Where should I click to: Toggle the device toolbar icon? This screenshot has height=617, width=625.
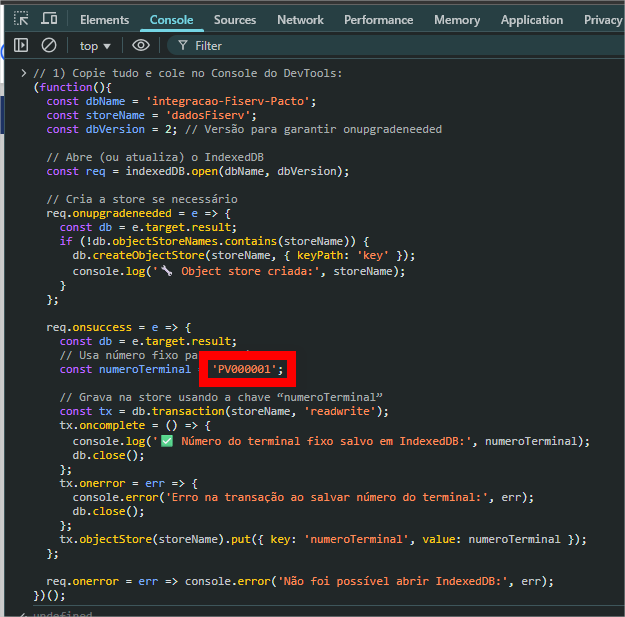coord(49,19)
